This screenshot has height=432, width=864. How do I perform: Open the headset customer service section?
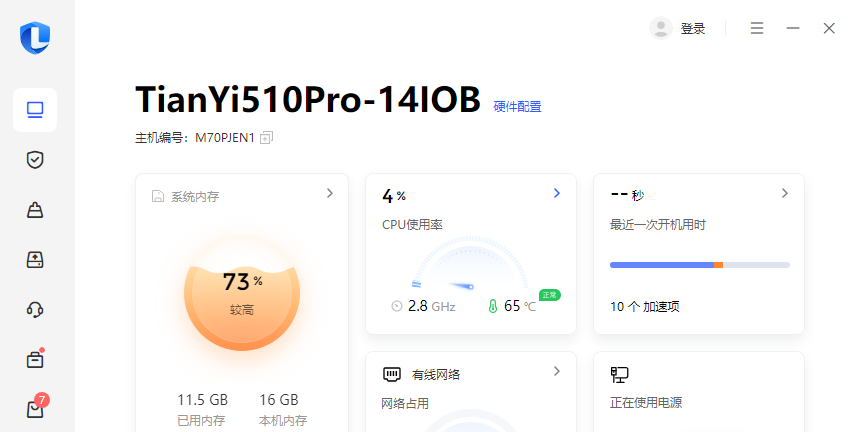(35, 310)
